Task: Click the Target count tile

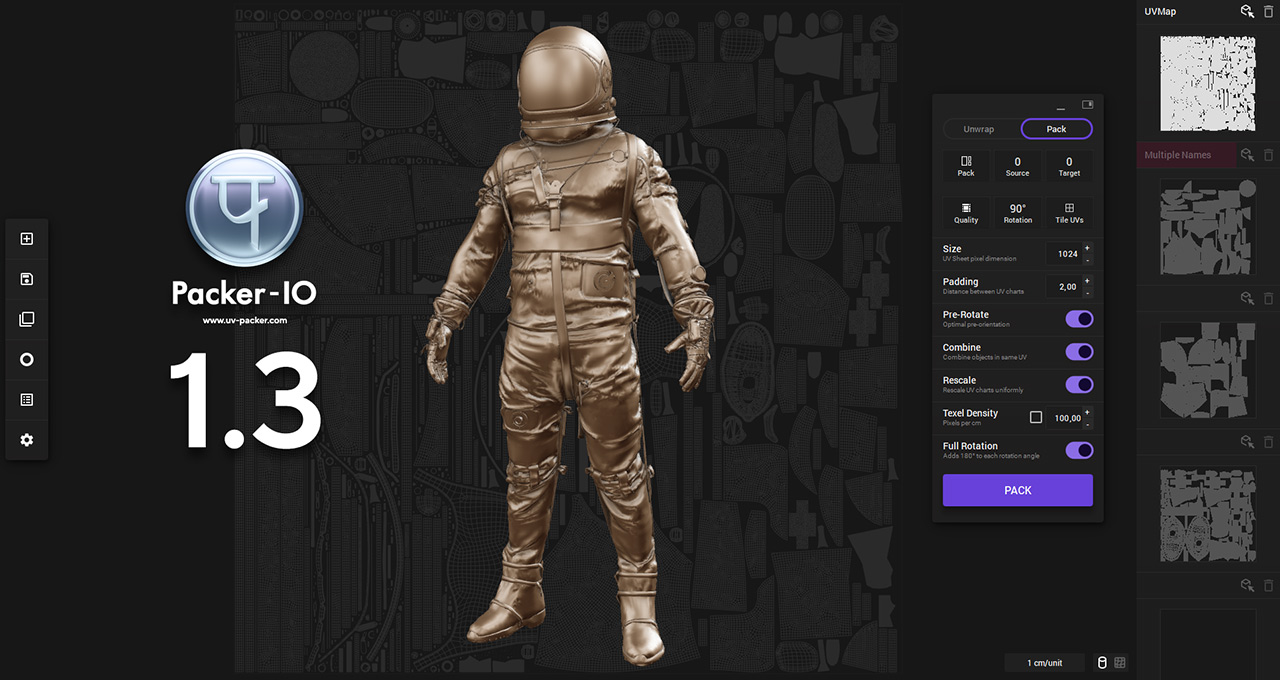Action: click(x=1069, y=166)
